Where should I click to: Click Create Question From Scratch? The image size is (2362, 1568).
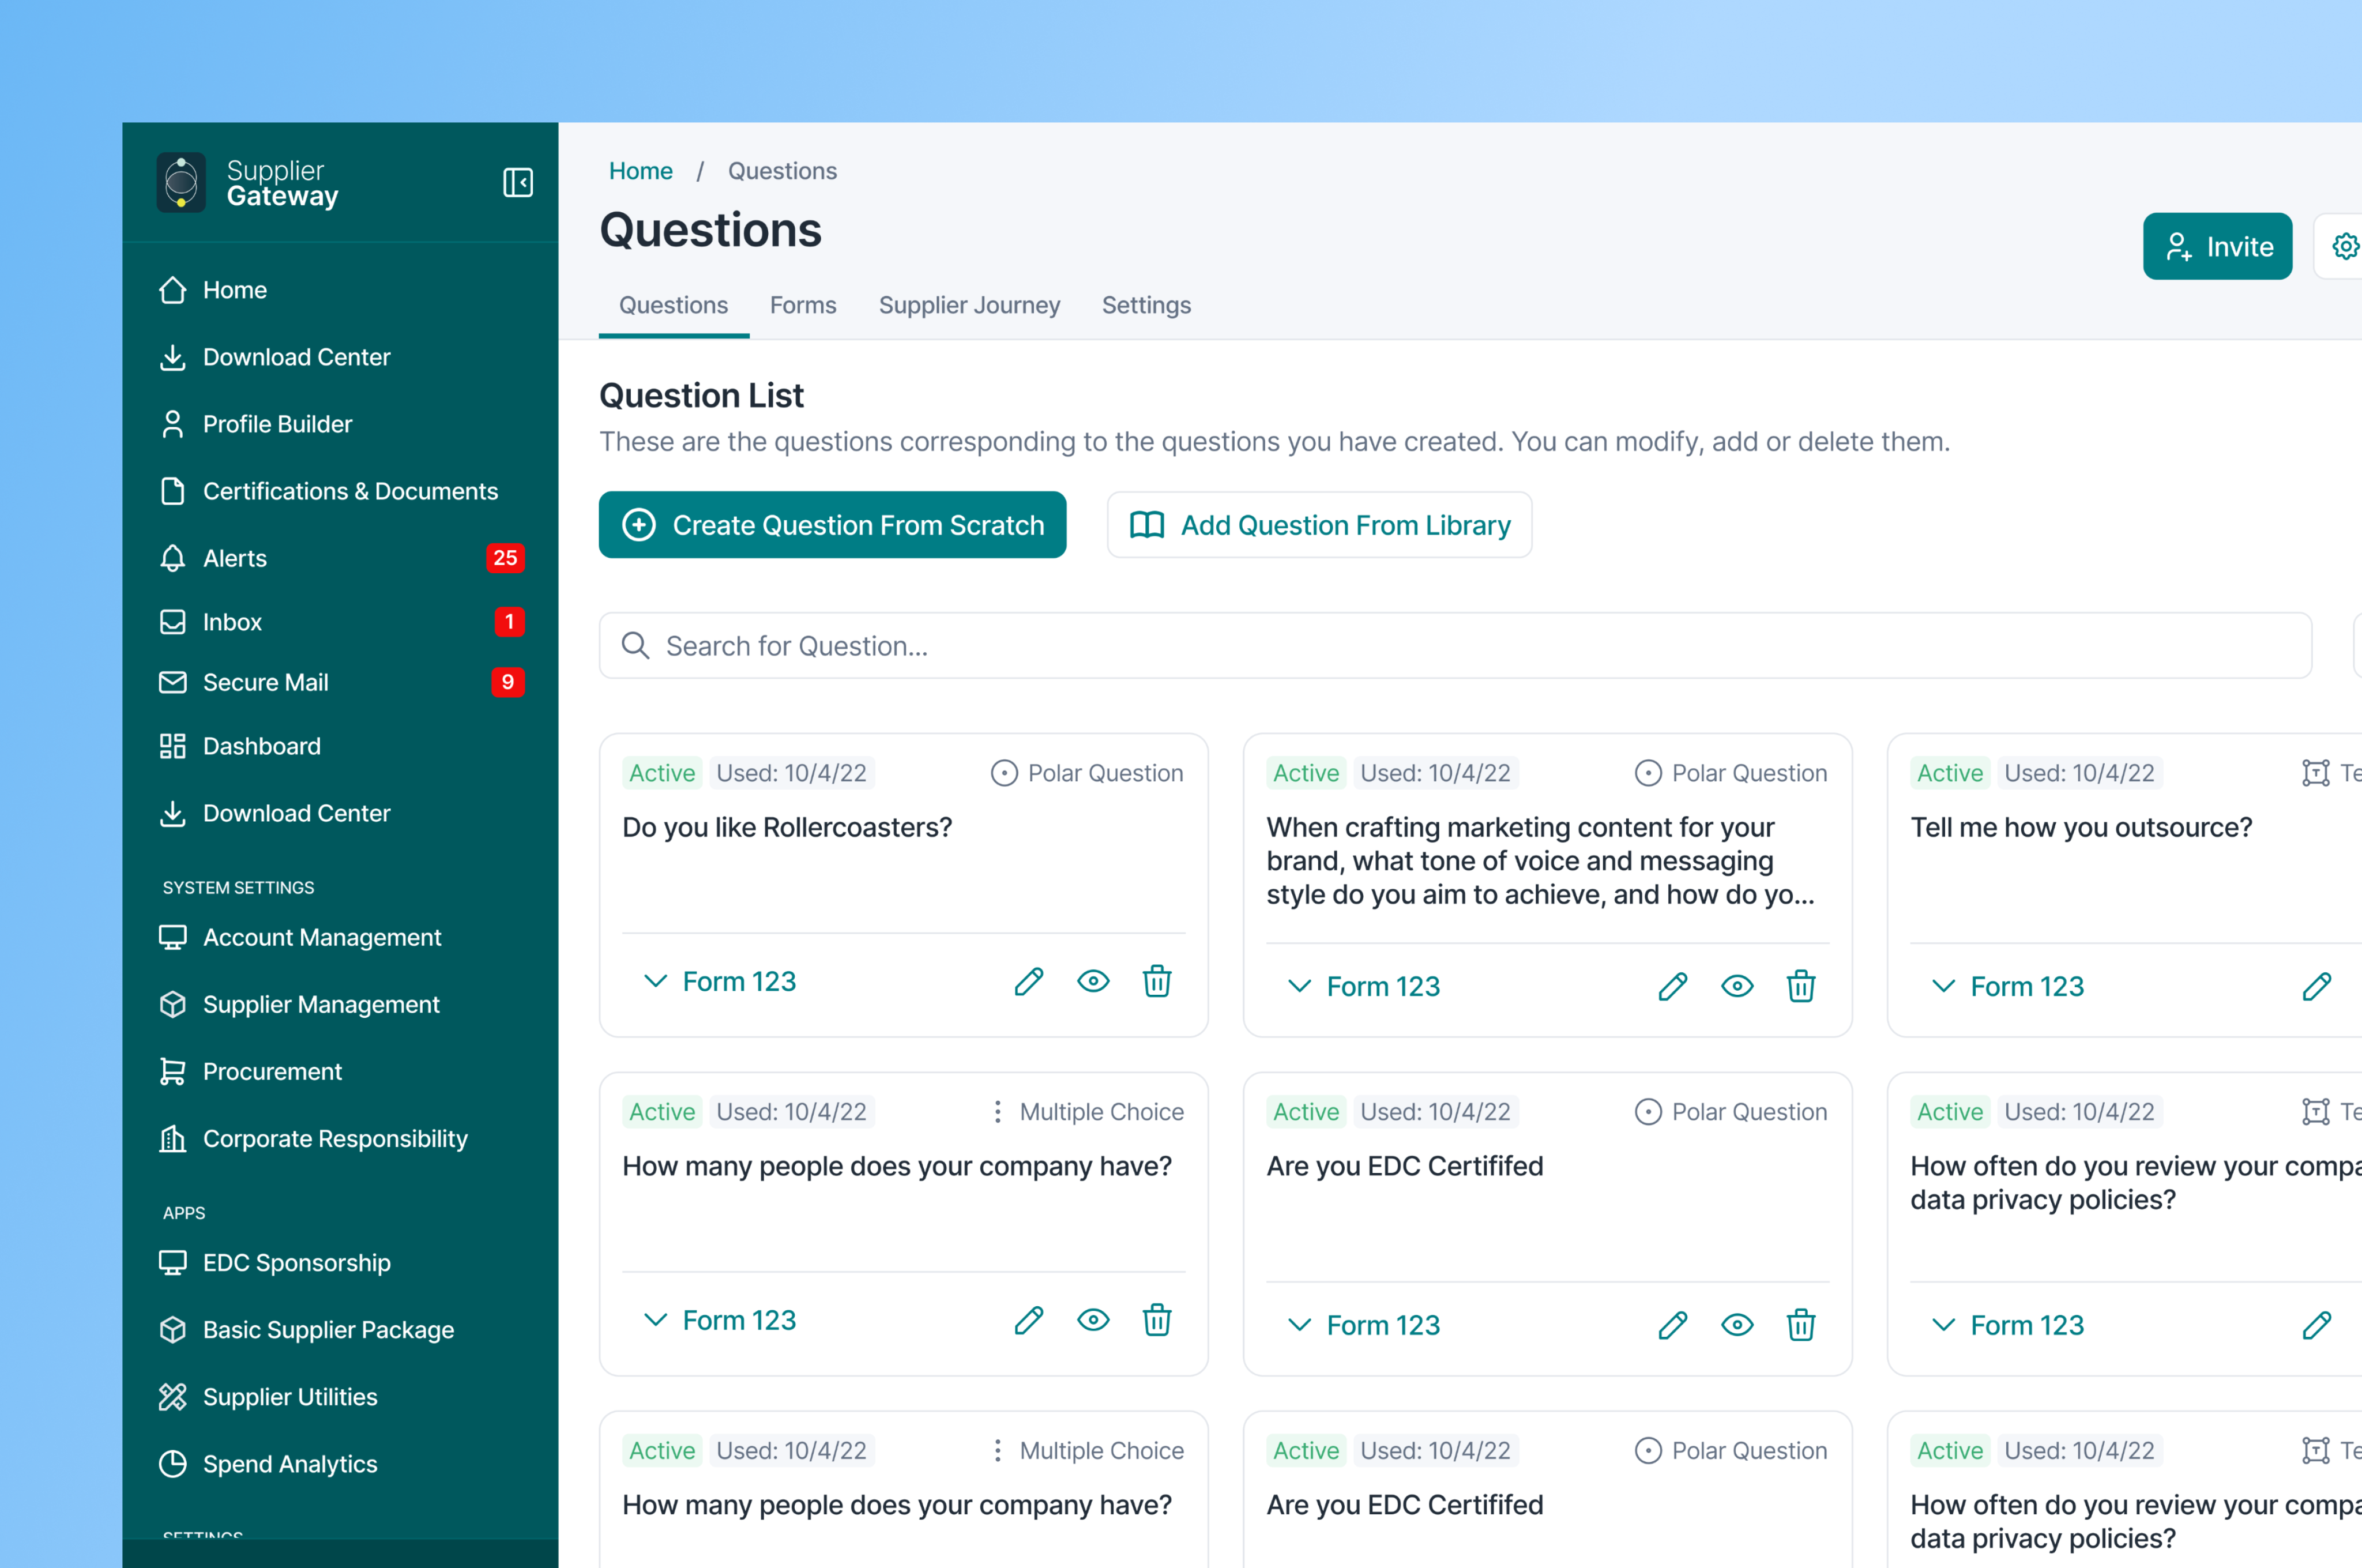(832, 525)
